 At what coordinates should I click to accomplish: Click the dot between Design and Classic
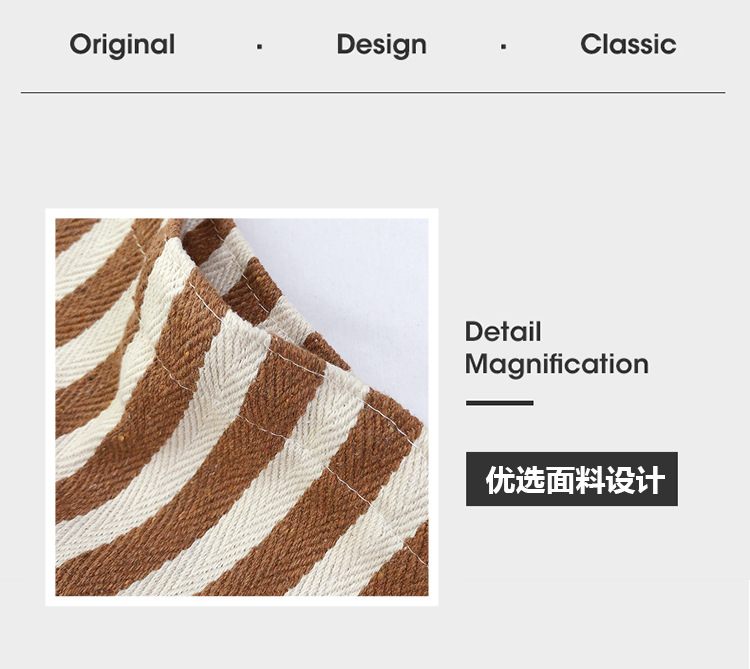pyautogui.click(x=503, y=47)
